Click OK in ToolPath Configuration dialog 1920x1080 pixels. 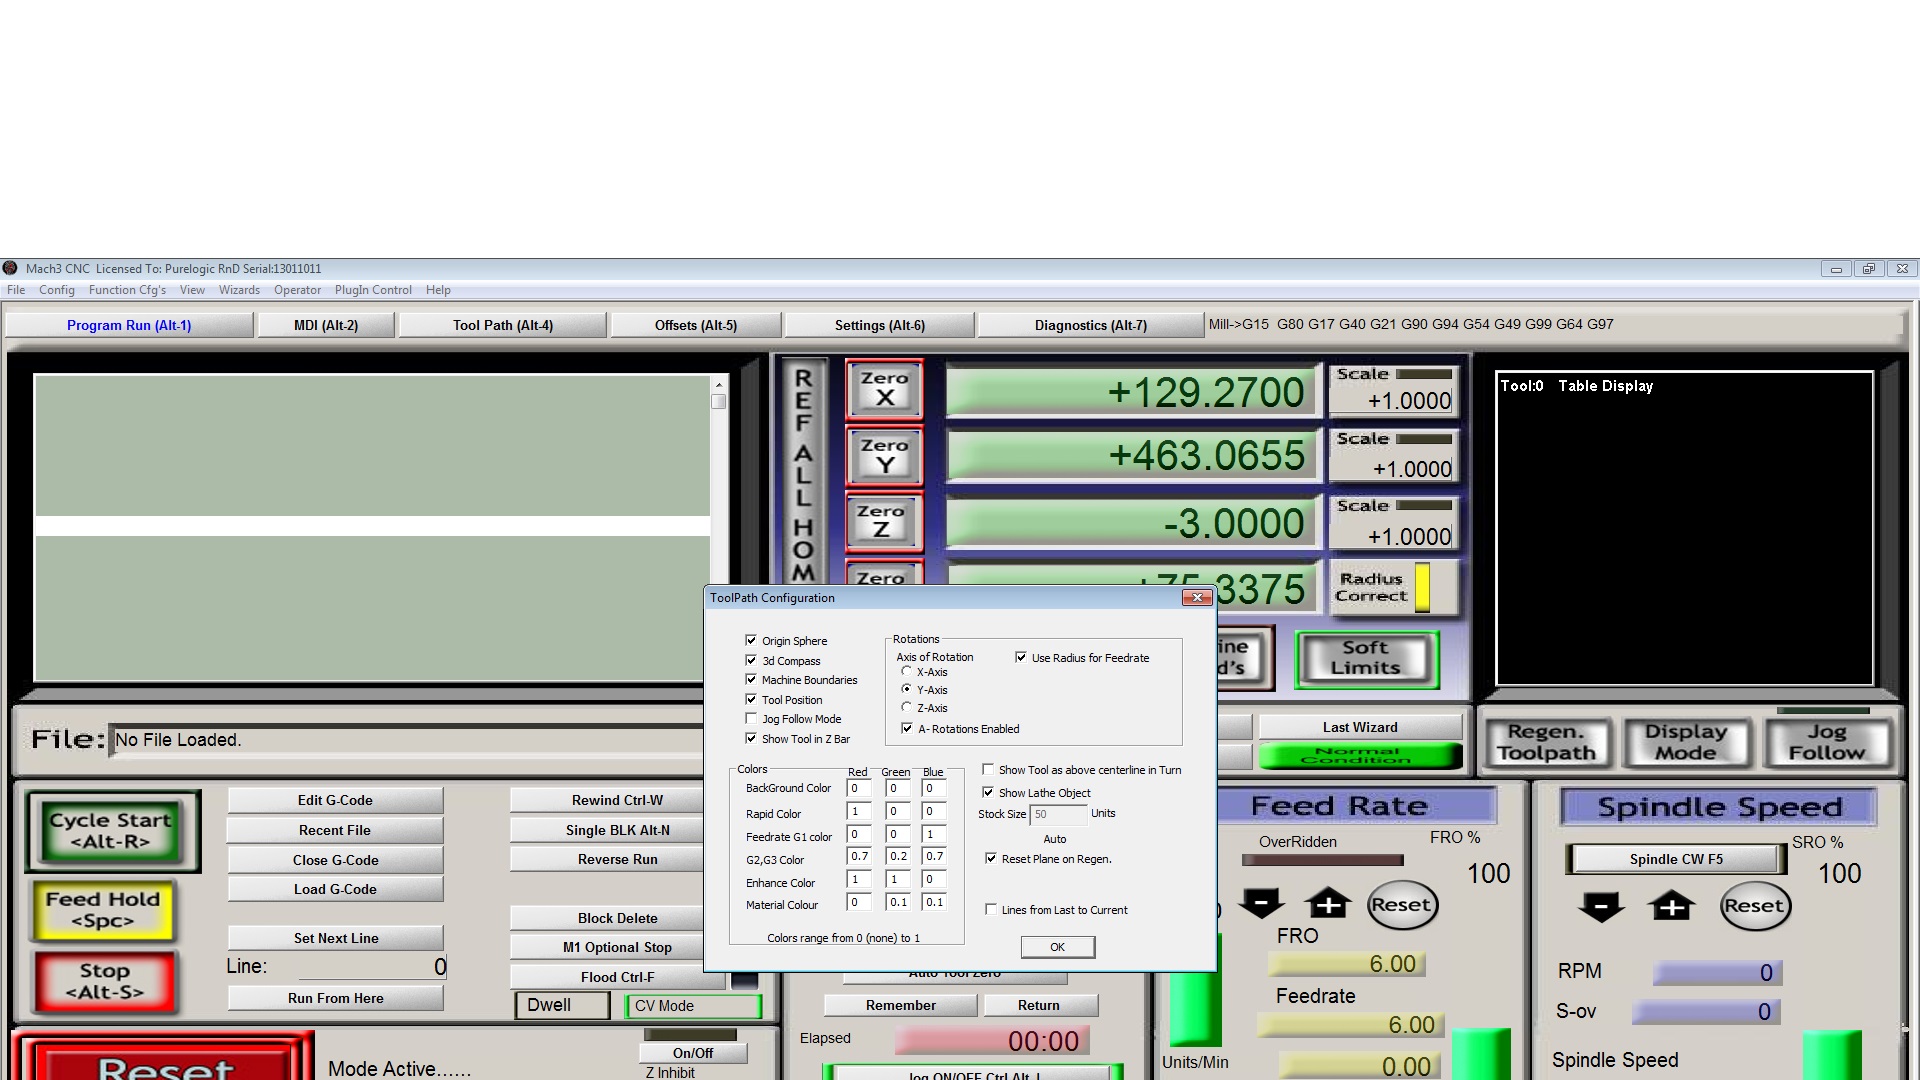[x=1057, y=947]
